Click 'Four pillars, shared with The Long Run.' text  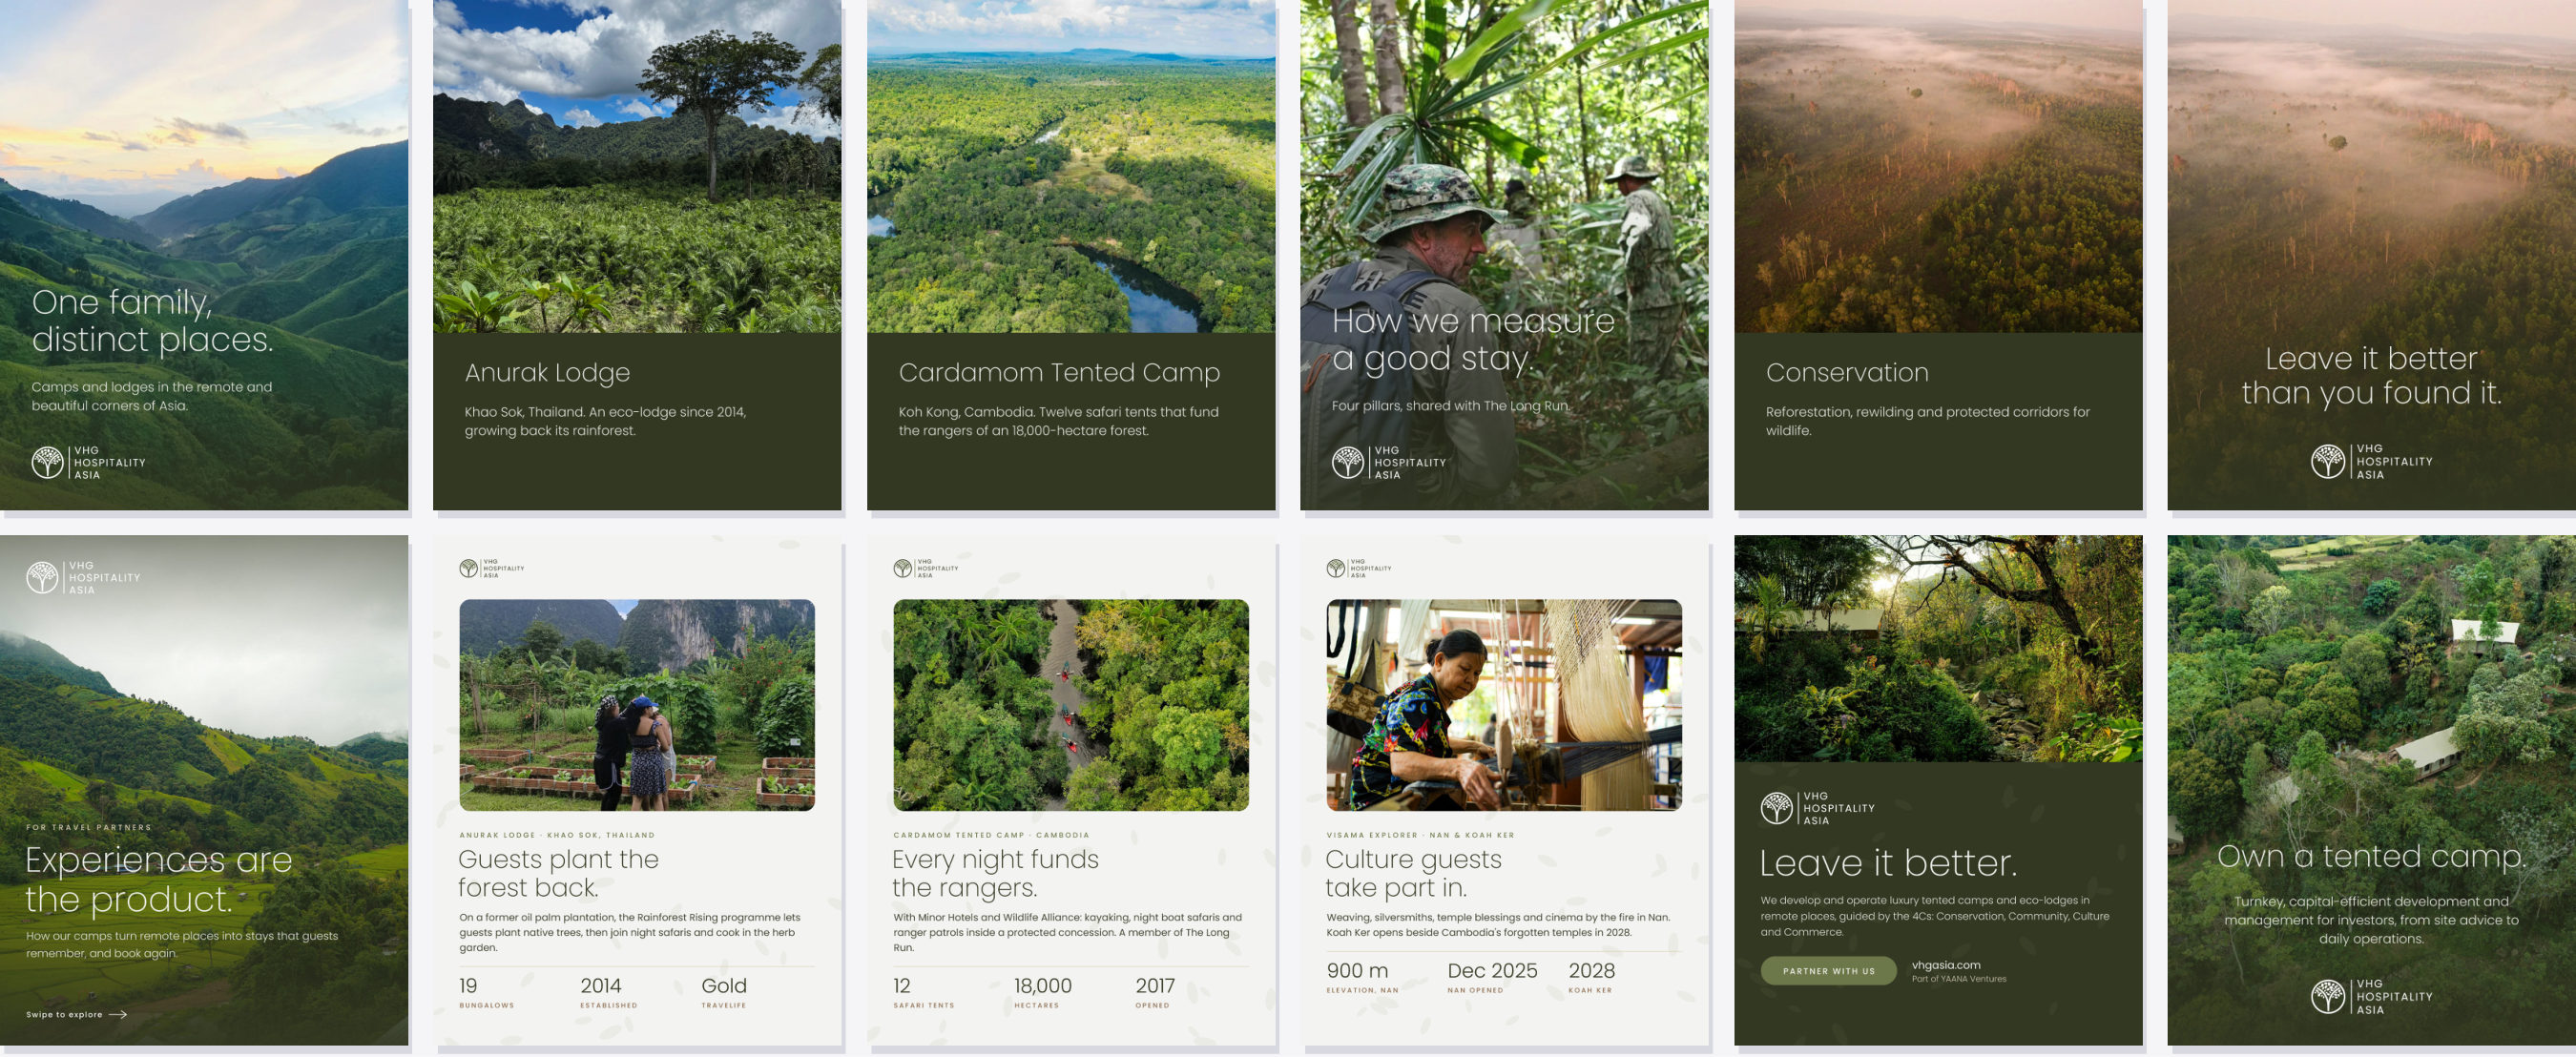[1451, 406]
